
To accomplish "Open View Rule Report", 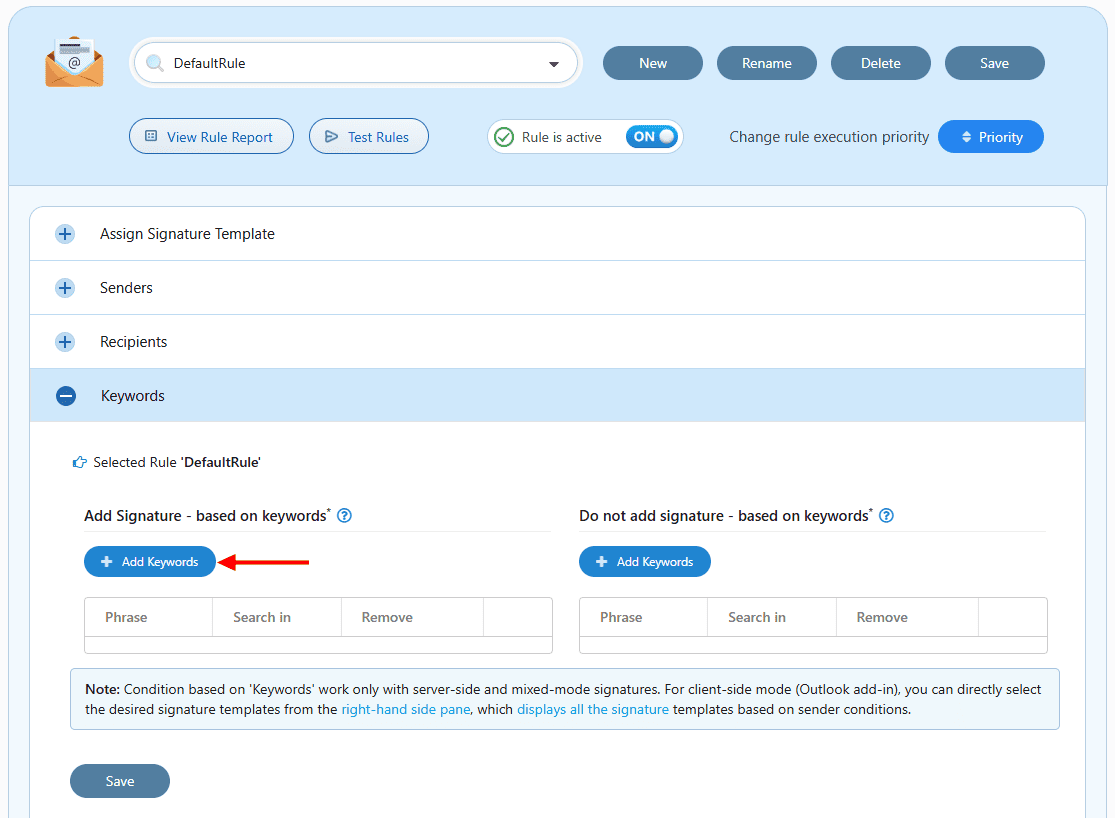I will click(211, 137).
